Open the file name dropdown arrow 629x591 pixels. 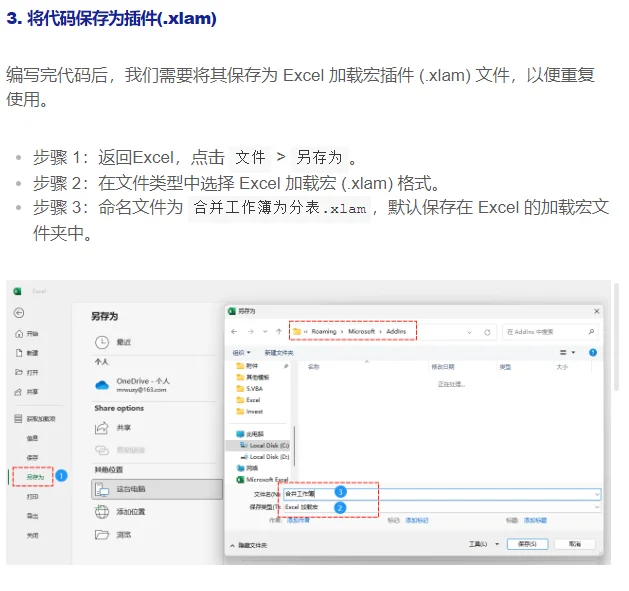[x=597, y=494]
